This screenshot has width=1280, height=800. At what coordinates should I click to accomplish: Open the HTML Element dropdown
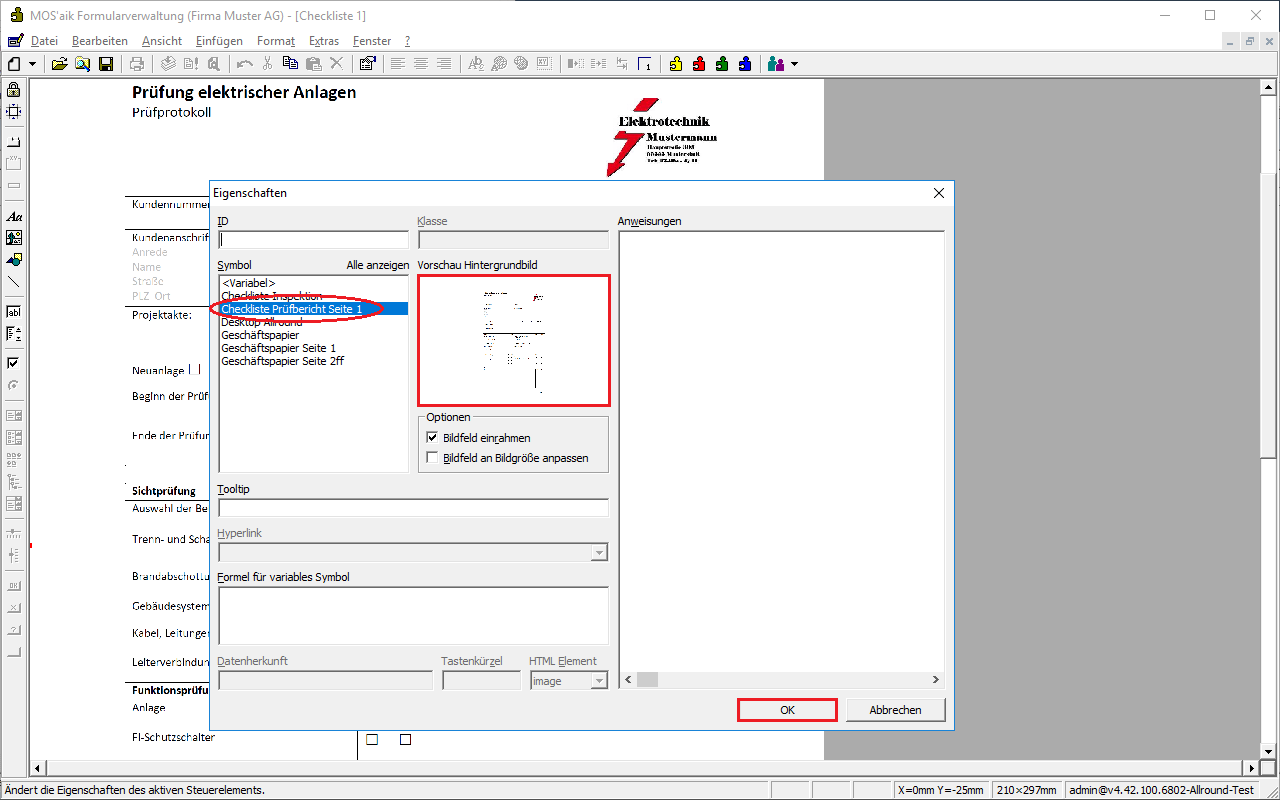point(599,681)
